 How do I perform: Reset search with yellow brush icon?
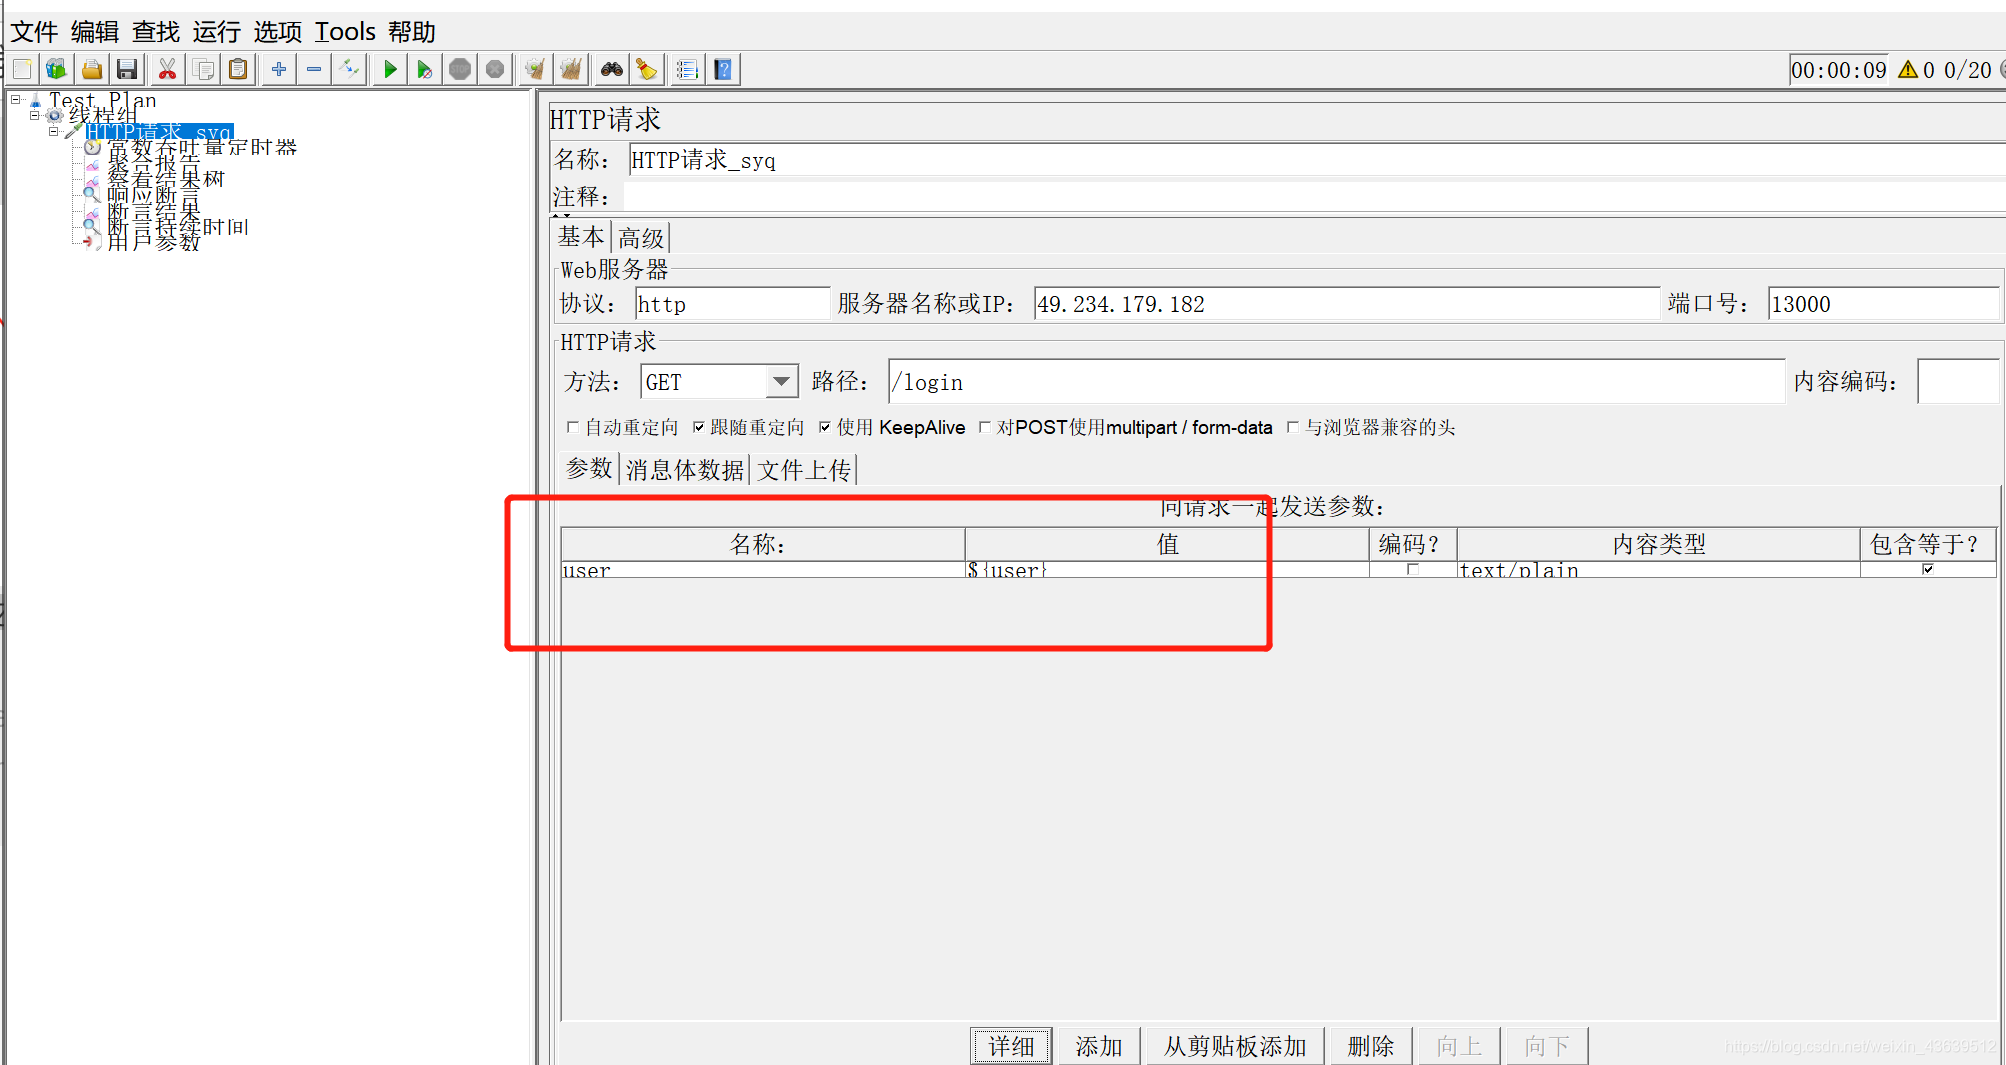[x=647, y=69]
